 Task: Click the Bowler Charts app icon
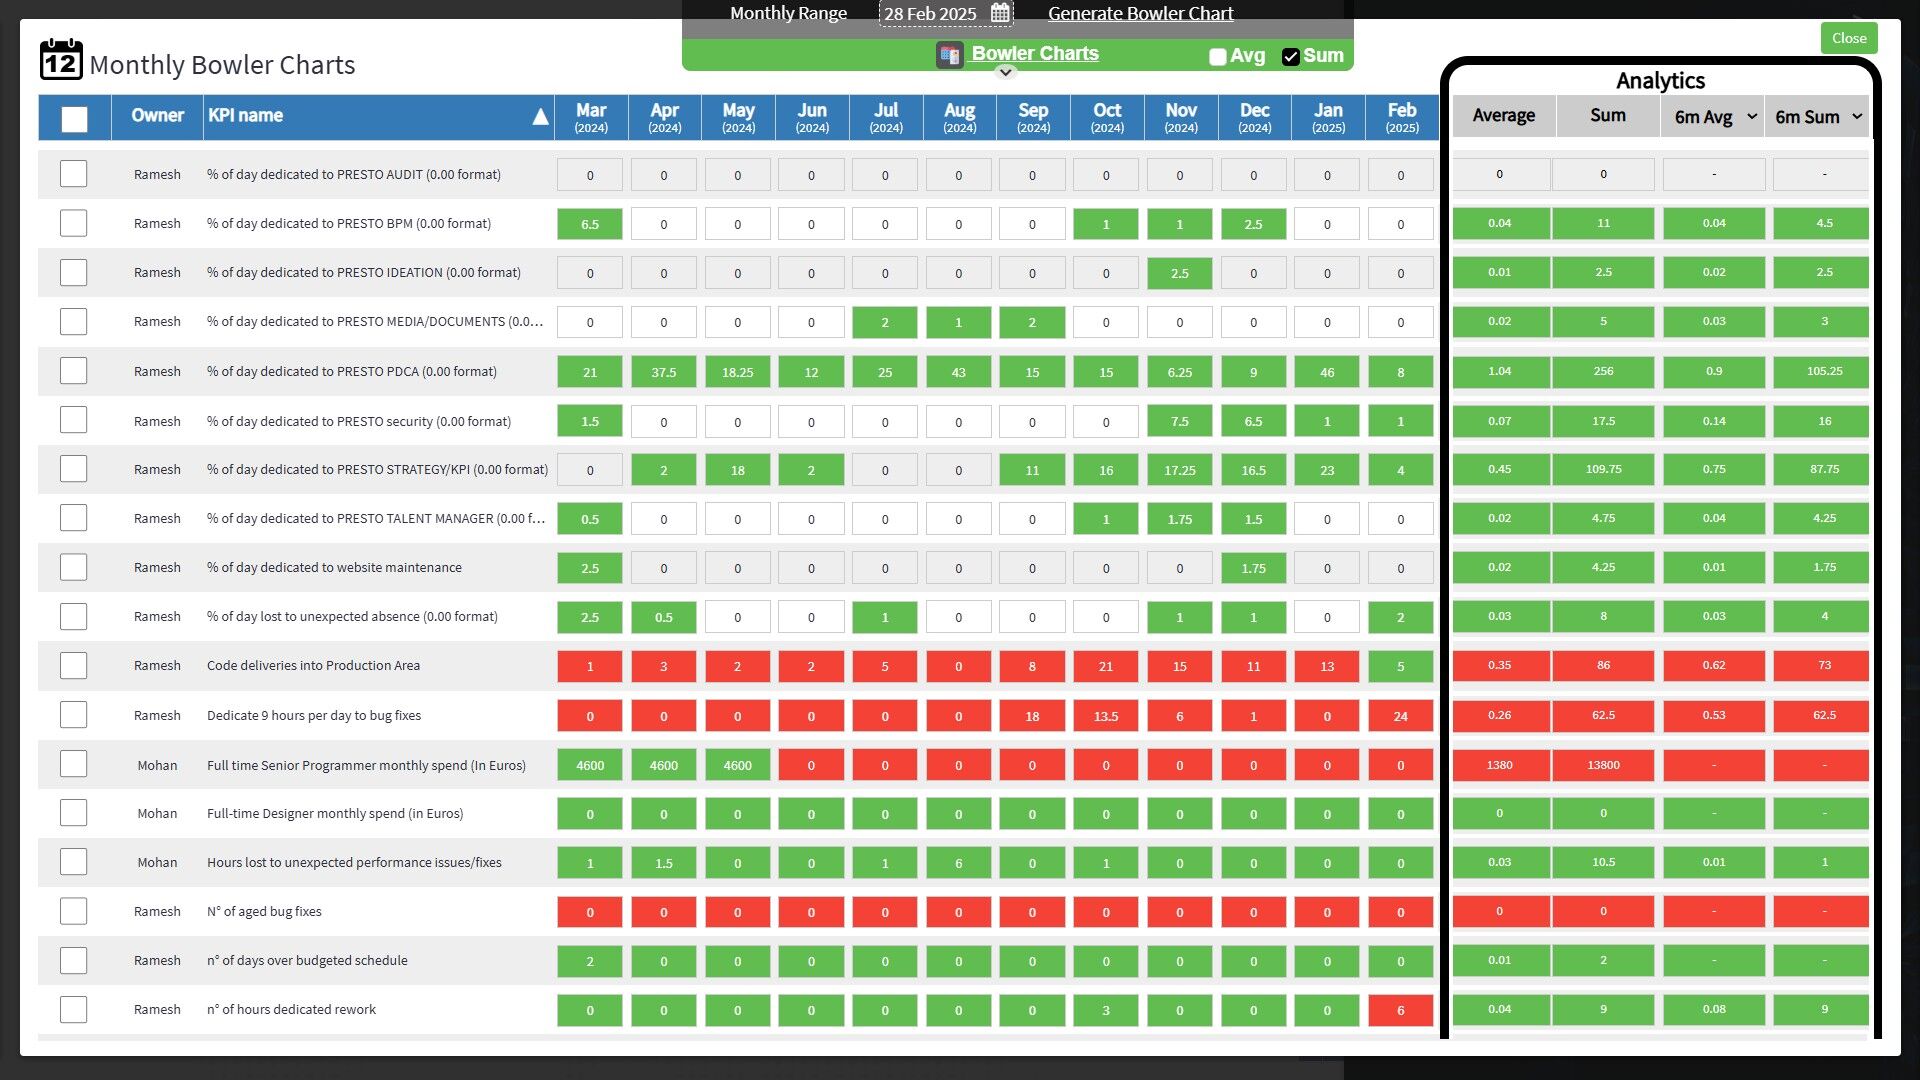click(948, 54)
